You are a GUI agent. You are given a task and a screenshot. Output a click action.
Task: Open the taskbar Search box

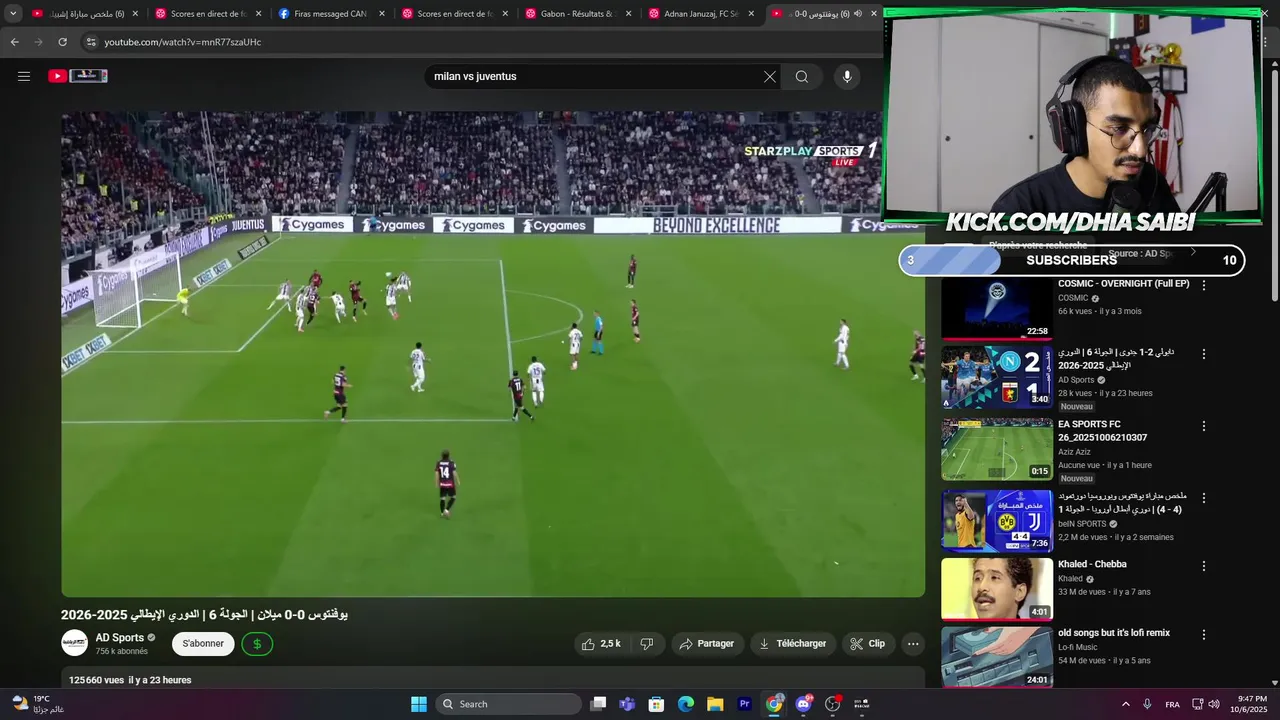507,704
